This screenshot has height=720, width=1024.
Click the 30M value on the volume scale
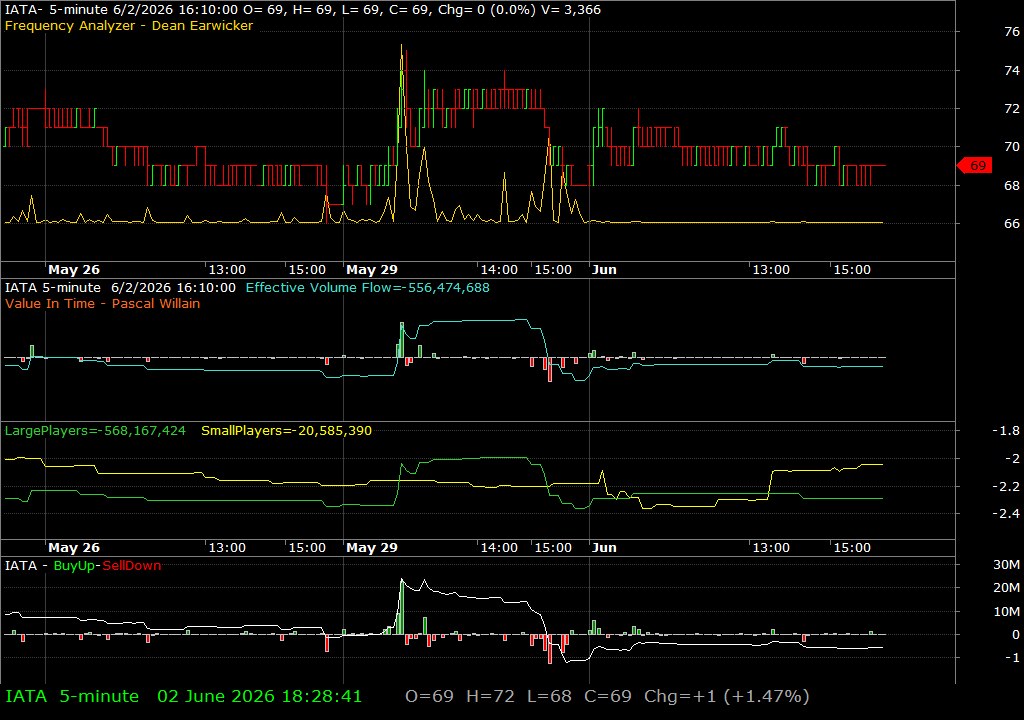click(1006, 565)
